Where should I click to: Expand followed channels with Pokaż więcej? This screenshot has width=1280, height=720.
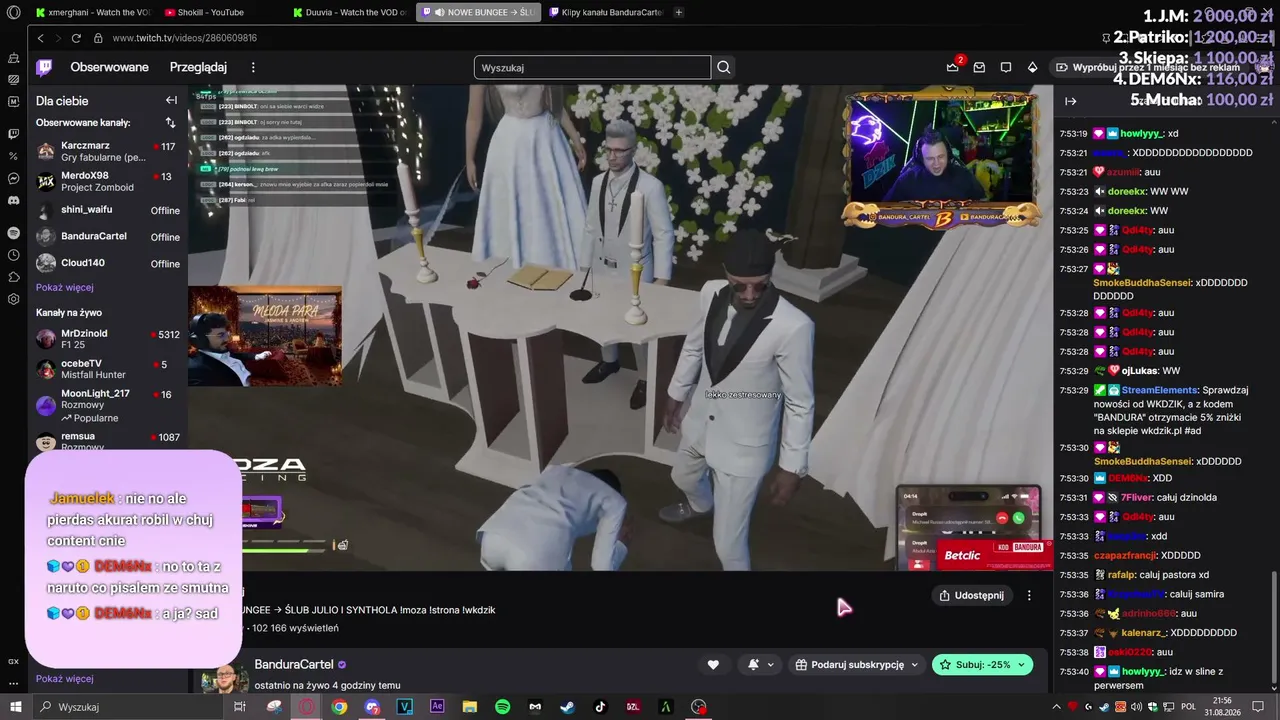click(65, 287)
